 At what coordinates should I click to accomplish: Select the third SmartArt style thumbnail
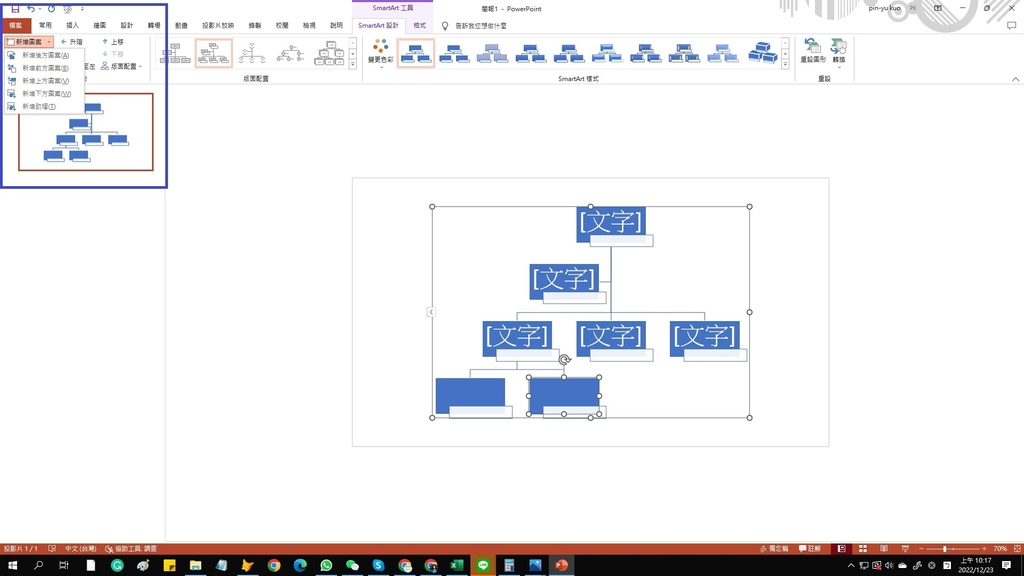(492, 53)
